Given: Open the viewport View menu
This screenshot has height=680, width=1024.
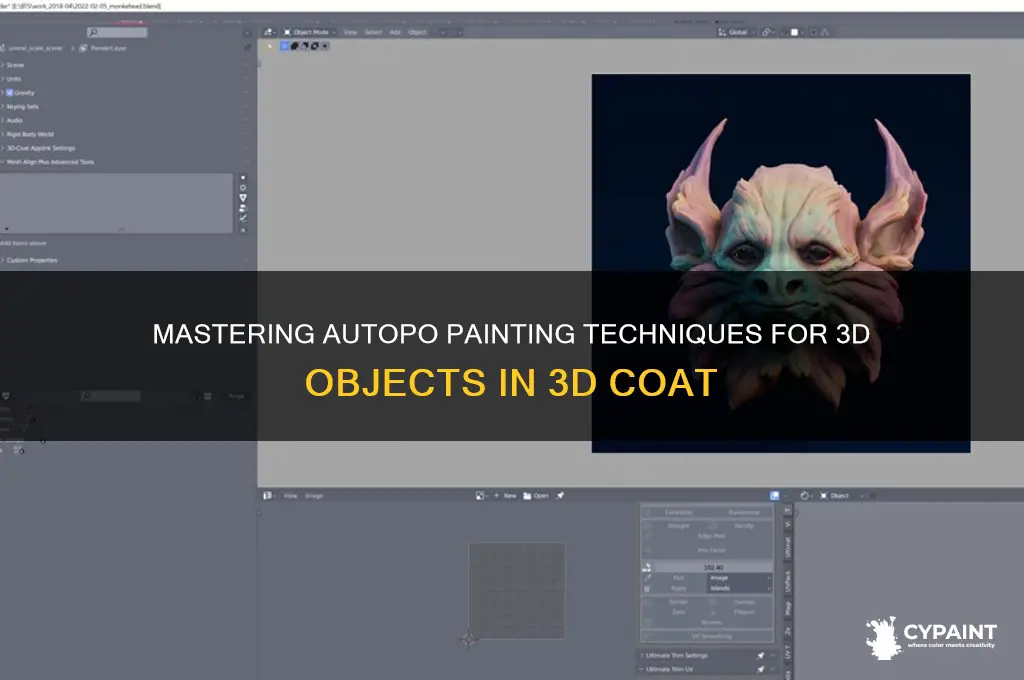Looking at the screenshot, I should click(x=351, y=32).
